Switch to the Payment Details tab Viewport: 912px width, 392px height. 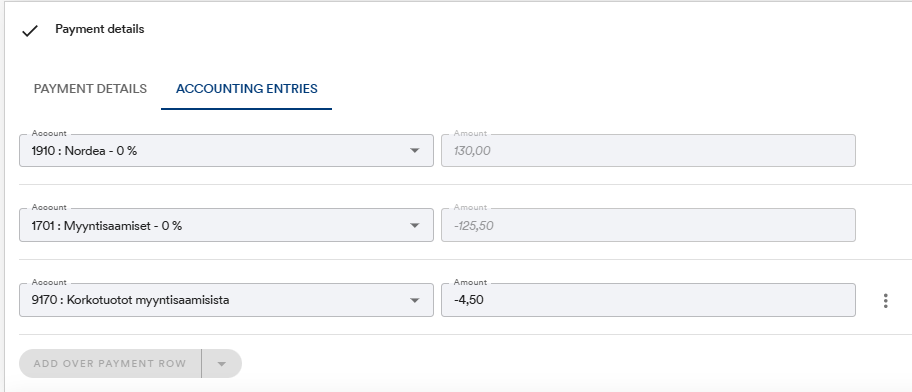90,89
